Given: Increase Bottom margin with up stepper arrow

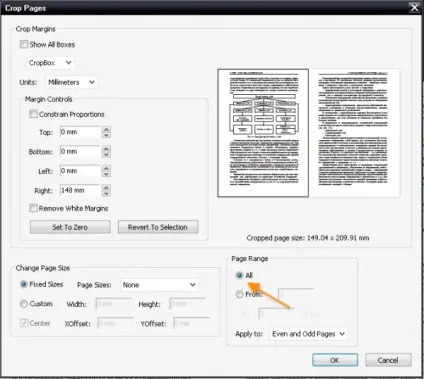Looking at the screenshot, I should [106, 149].
